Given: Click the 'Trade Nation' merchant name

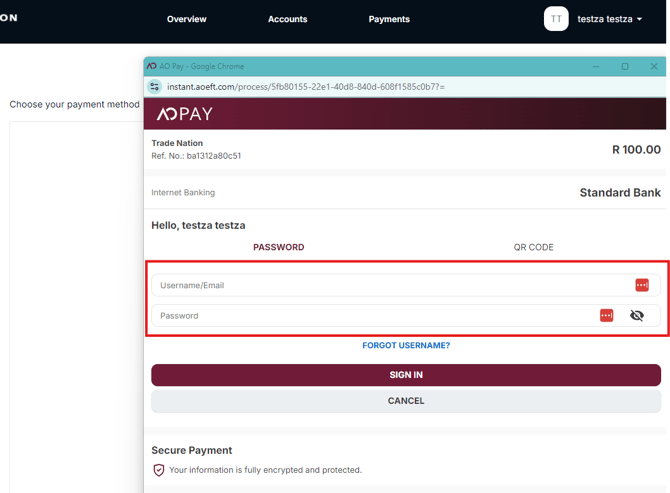Looking at the screenshot, I should 177,143.
